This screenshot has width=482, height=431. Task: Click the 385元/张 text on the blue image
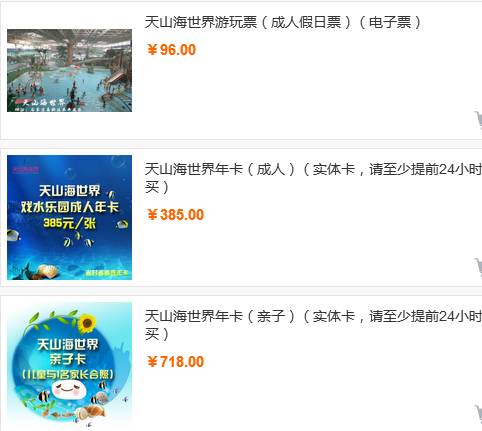(69, 223)
